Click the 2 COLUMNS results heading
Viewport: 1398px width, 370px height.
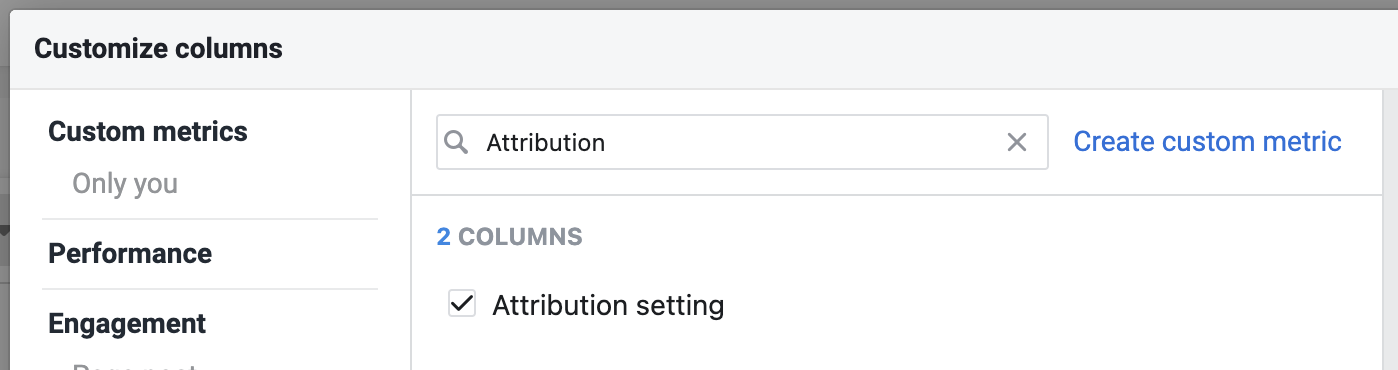(x=510, y=237)
